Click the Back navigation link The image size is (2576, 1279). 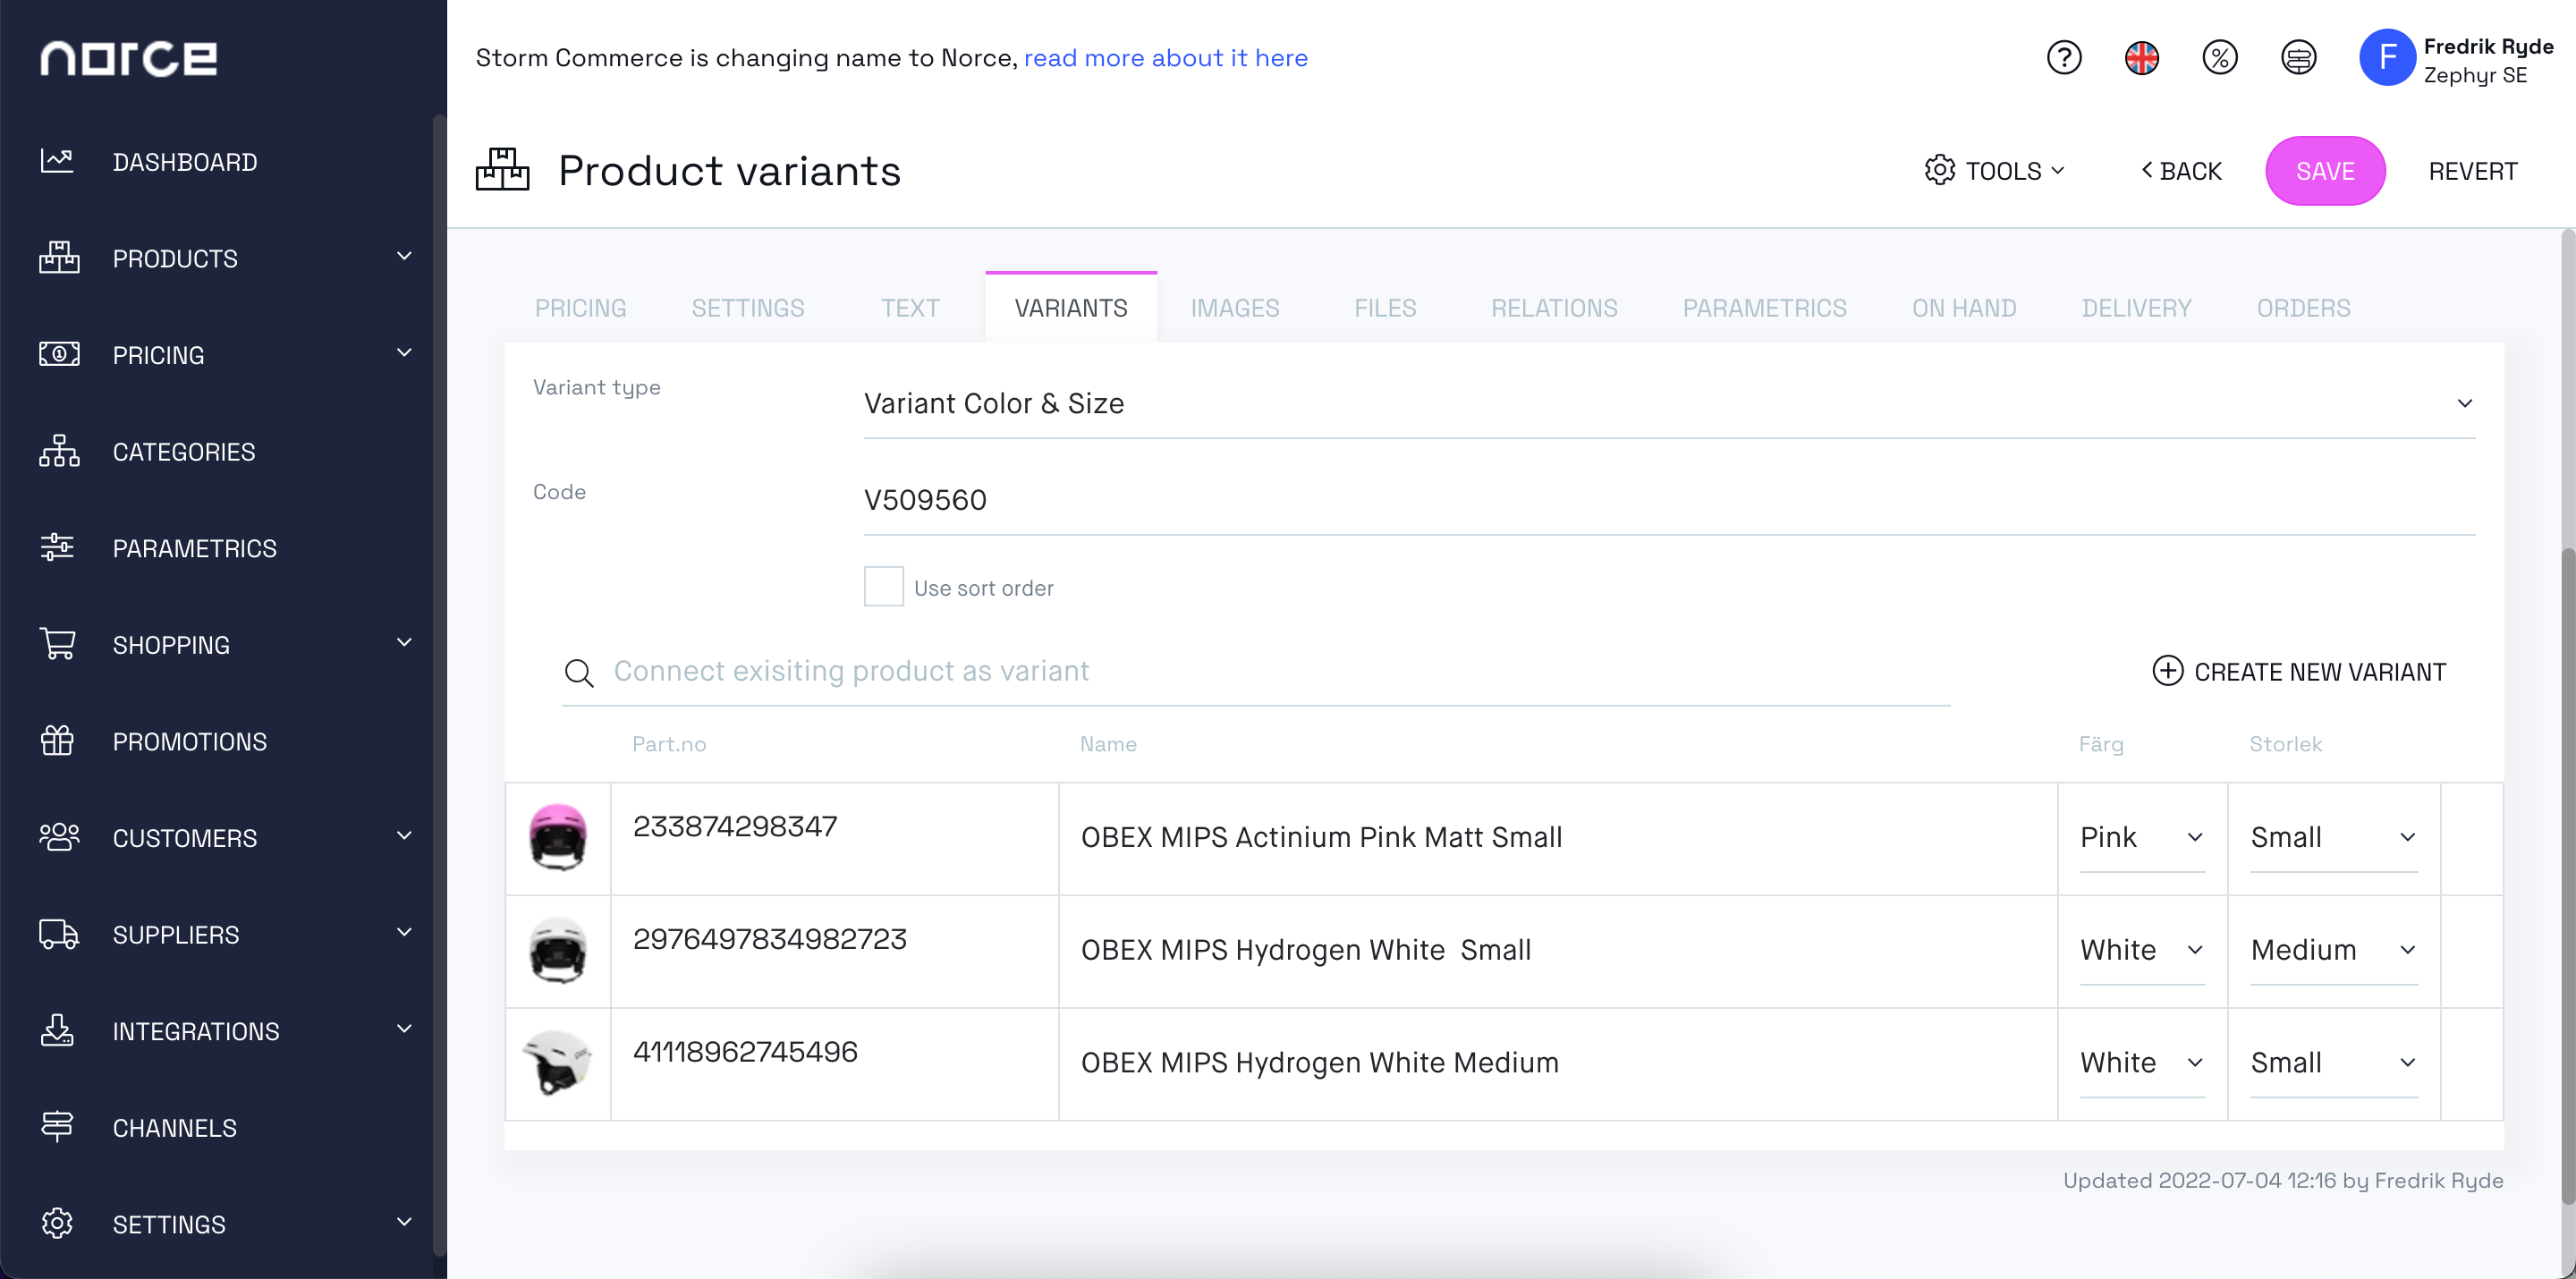pyautogui.click(x=2179, y=169)
